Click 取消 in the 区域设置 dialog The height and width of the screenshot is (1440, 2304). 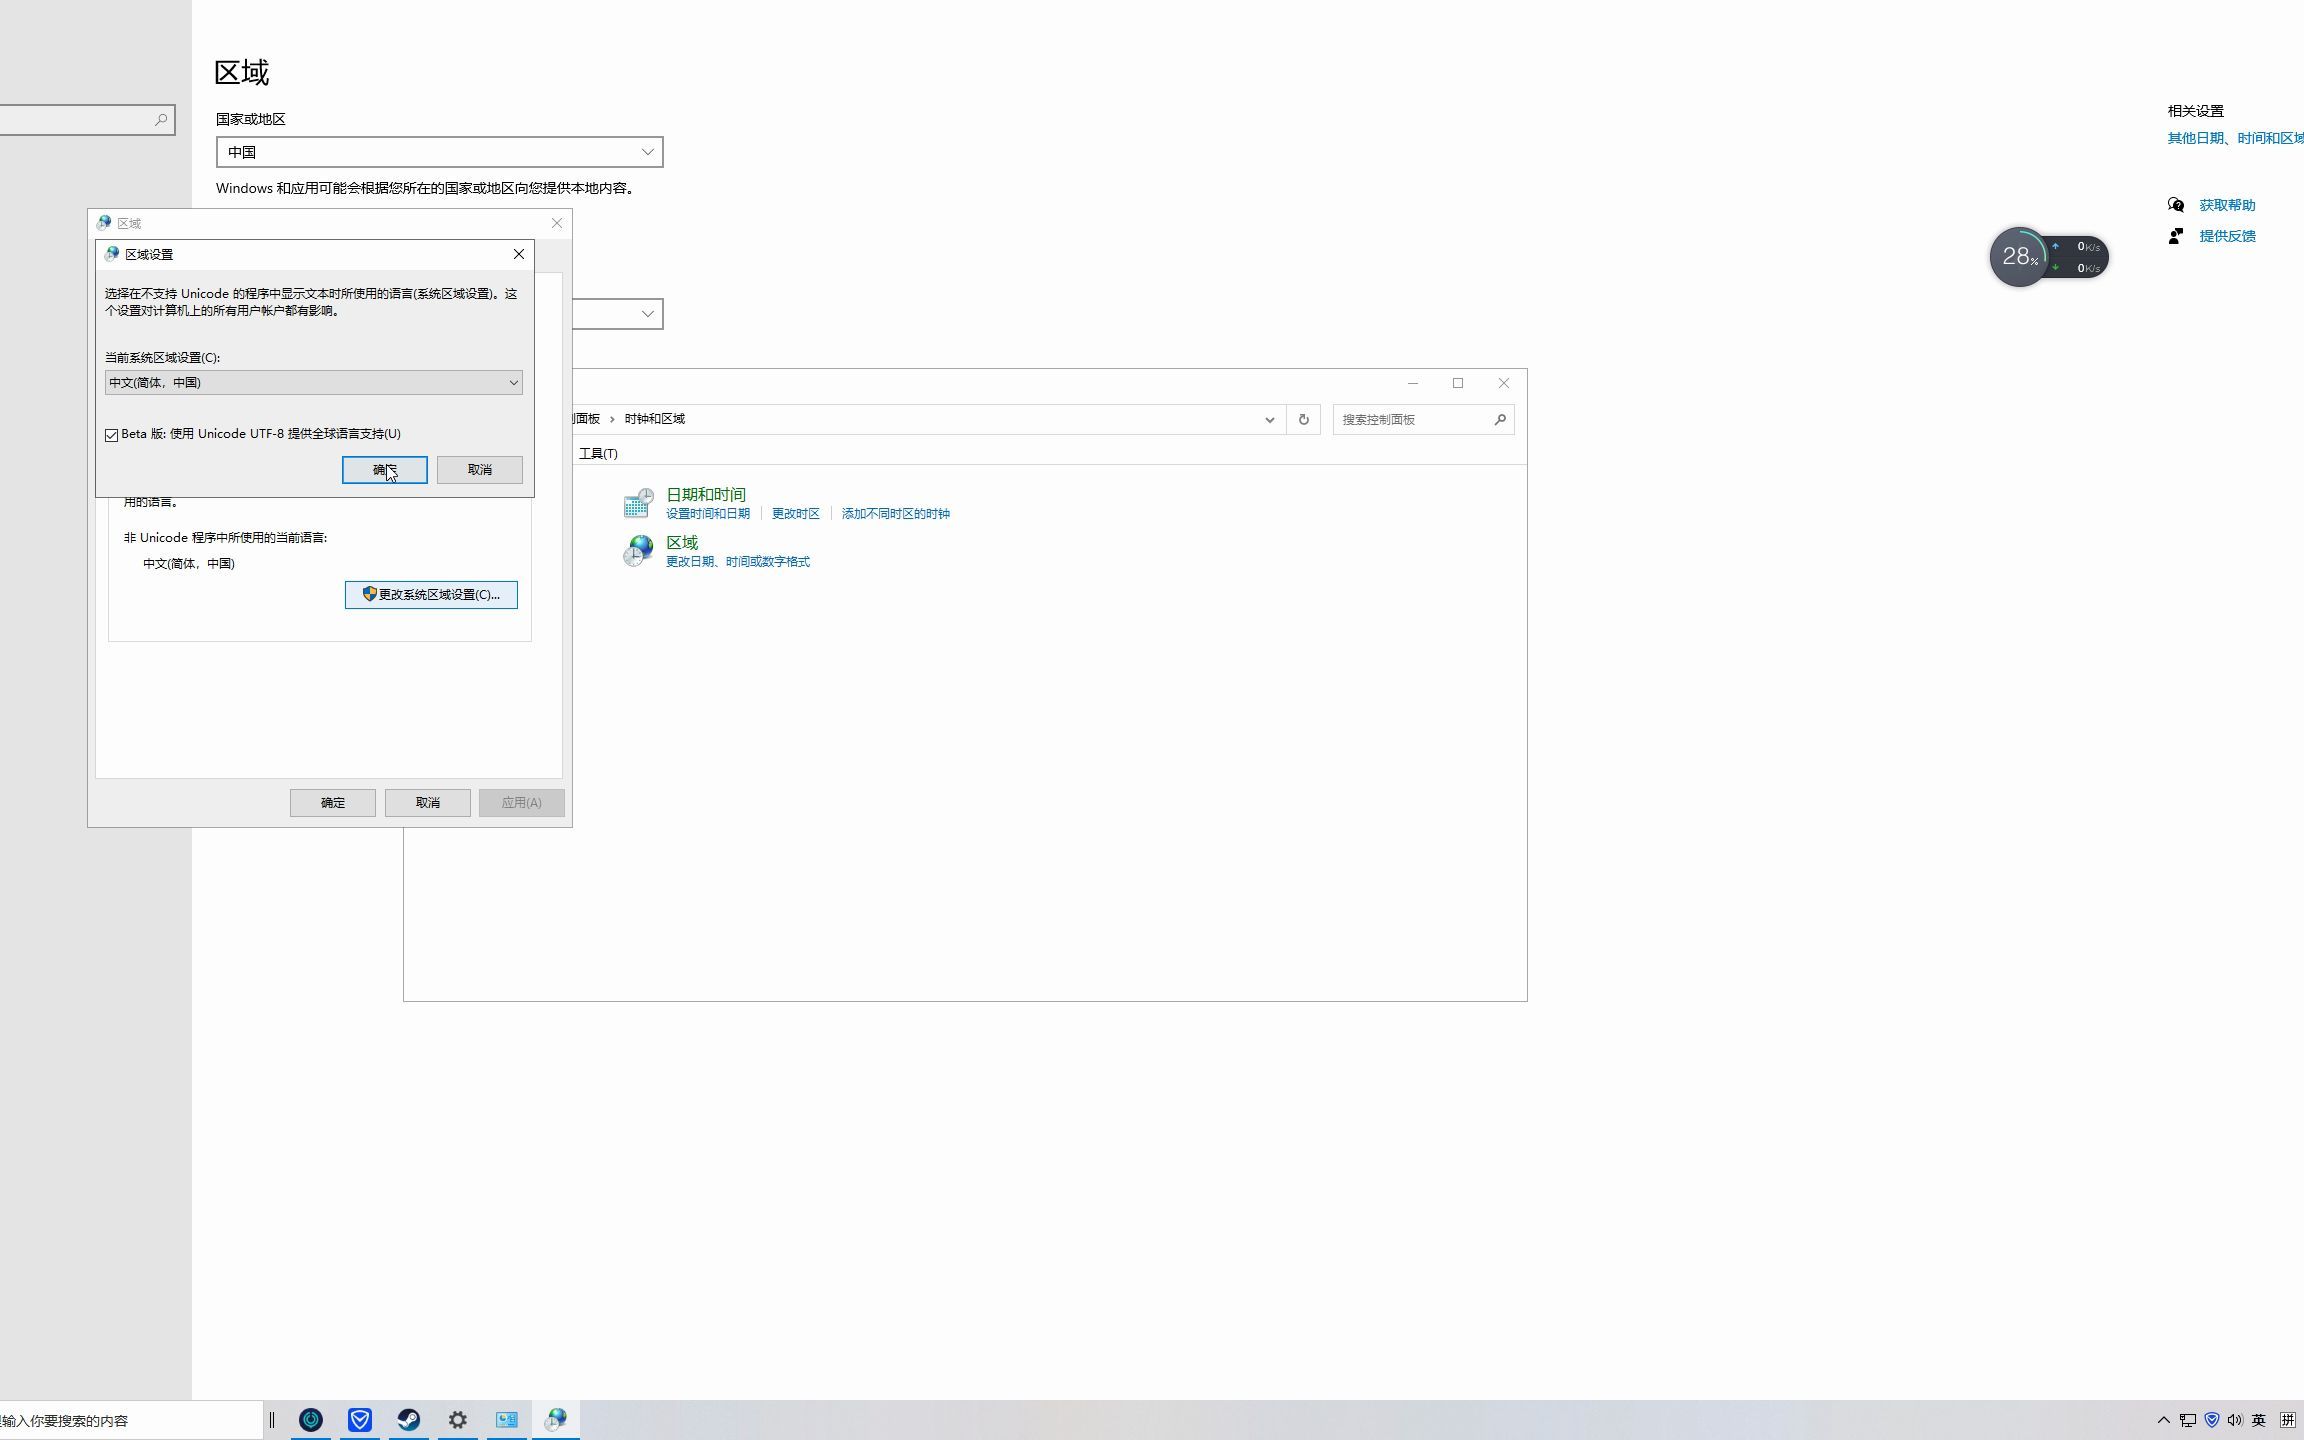tap(479, 470)
